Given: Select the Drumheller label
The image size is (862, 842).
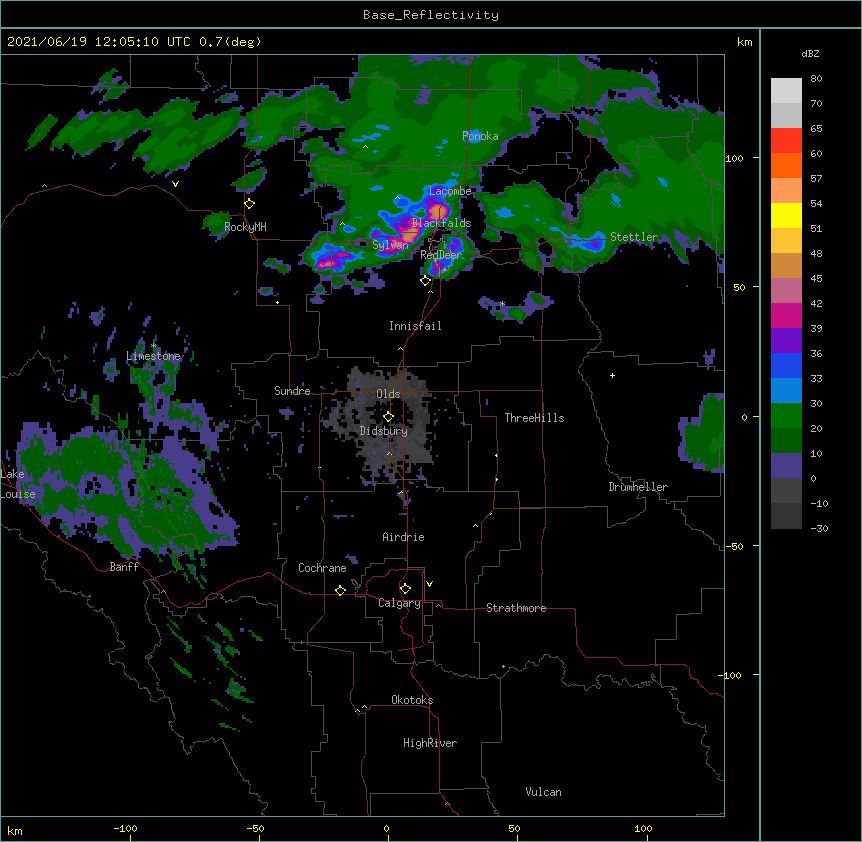Looking at the screenshot, I should click(638, 487).
